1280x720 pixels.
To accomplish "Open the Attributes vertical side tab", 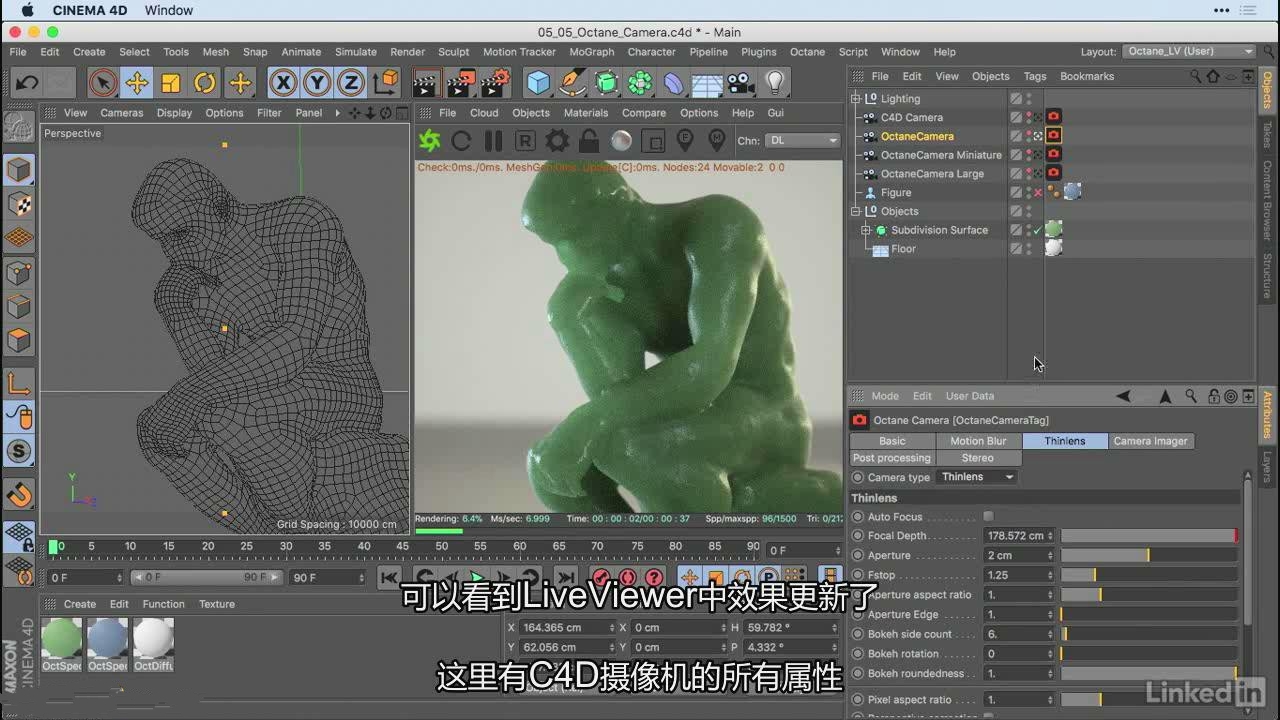I will point(1268,414).
